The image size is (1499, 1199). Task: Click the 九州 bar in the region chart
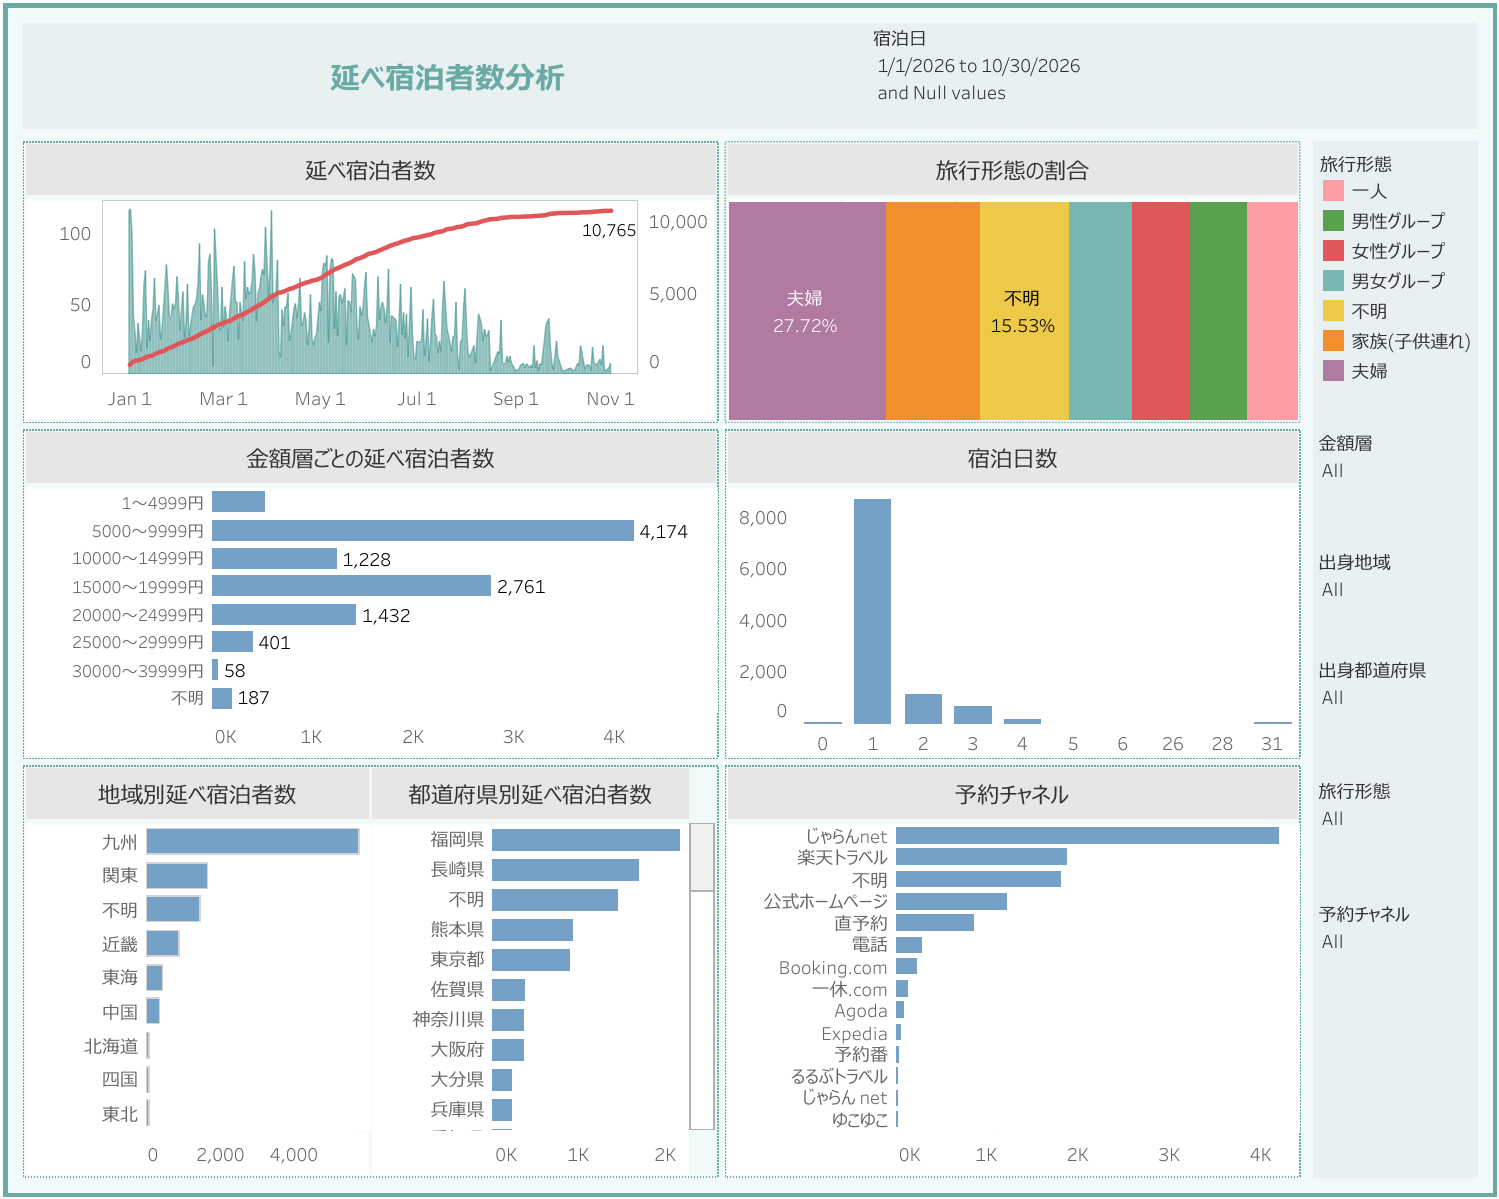pos(253,841)
